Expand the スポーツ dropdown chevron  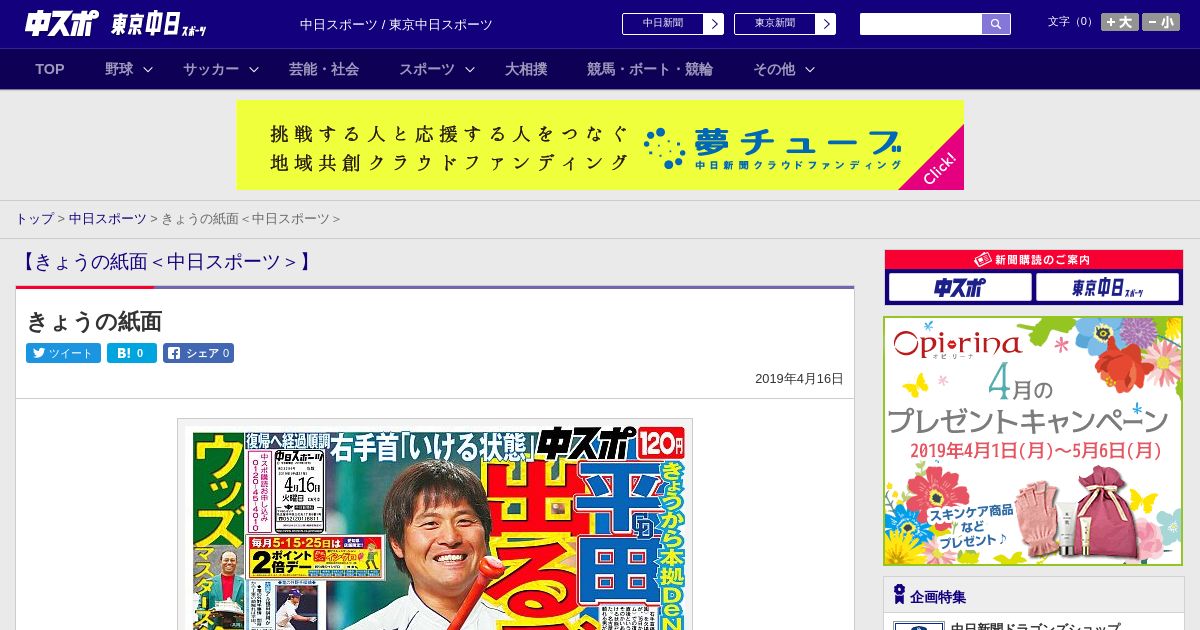pyautogui.click(x=470, y=69)
